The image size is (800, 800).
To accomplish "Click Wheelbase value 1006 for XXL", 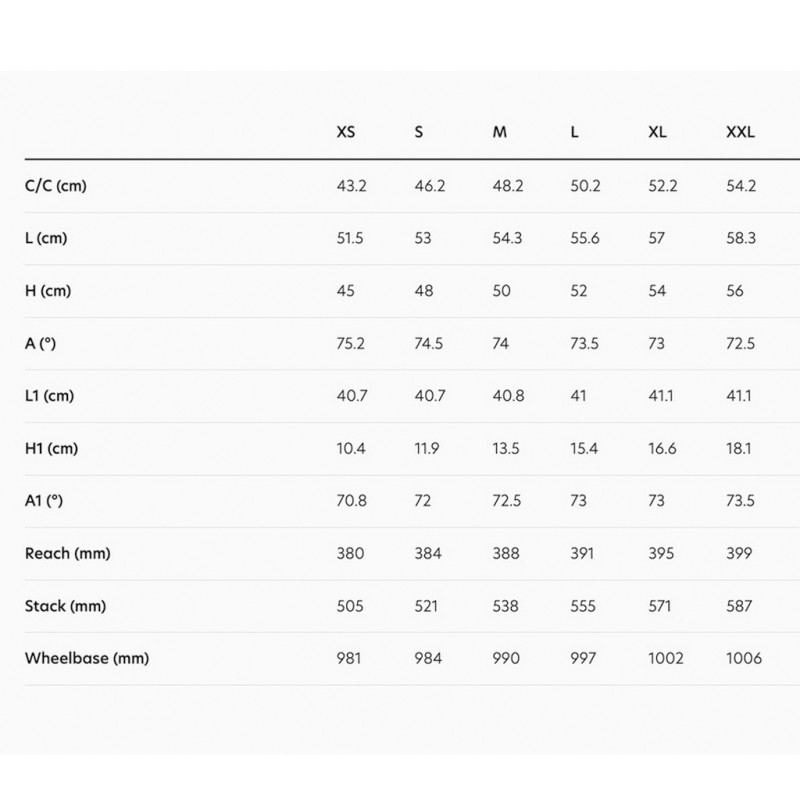I will 743,658.
